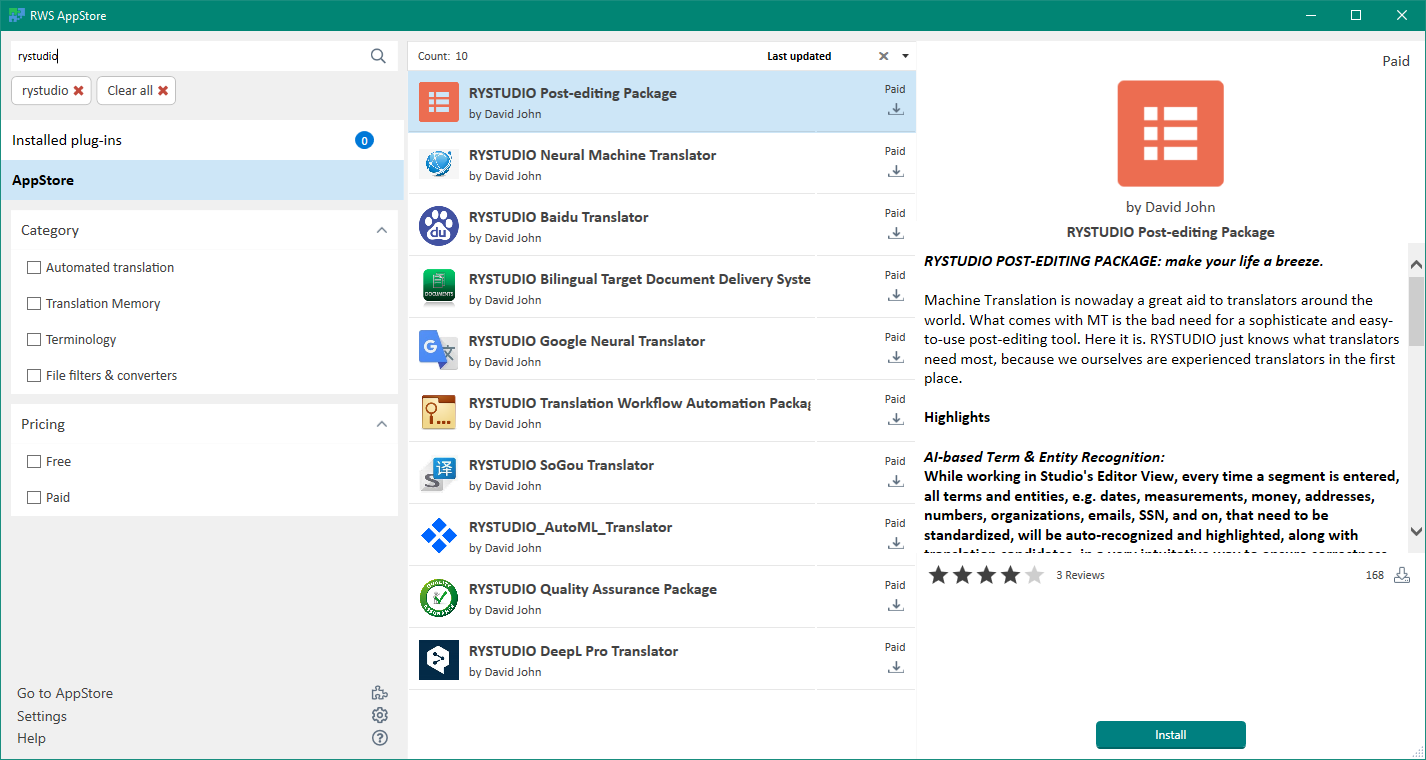The height and width of the screenshot is (760, 1426).
Task: Click the installed plug-ins count badge 0
Action: (364, 140)
